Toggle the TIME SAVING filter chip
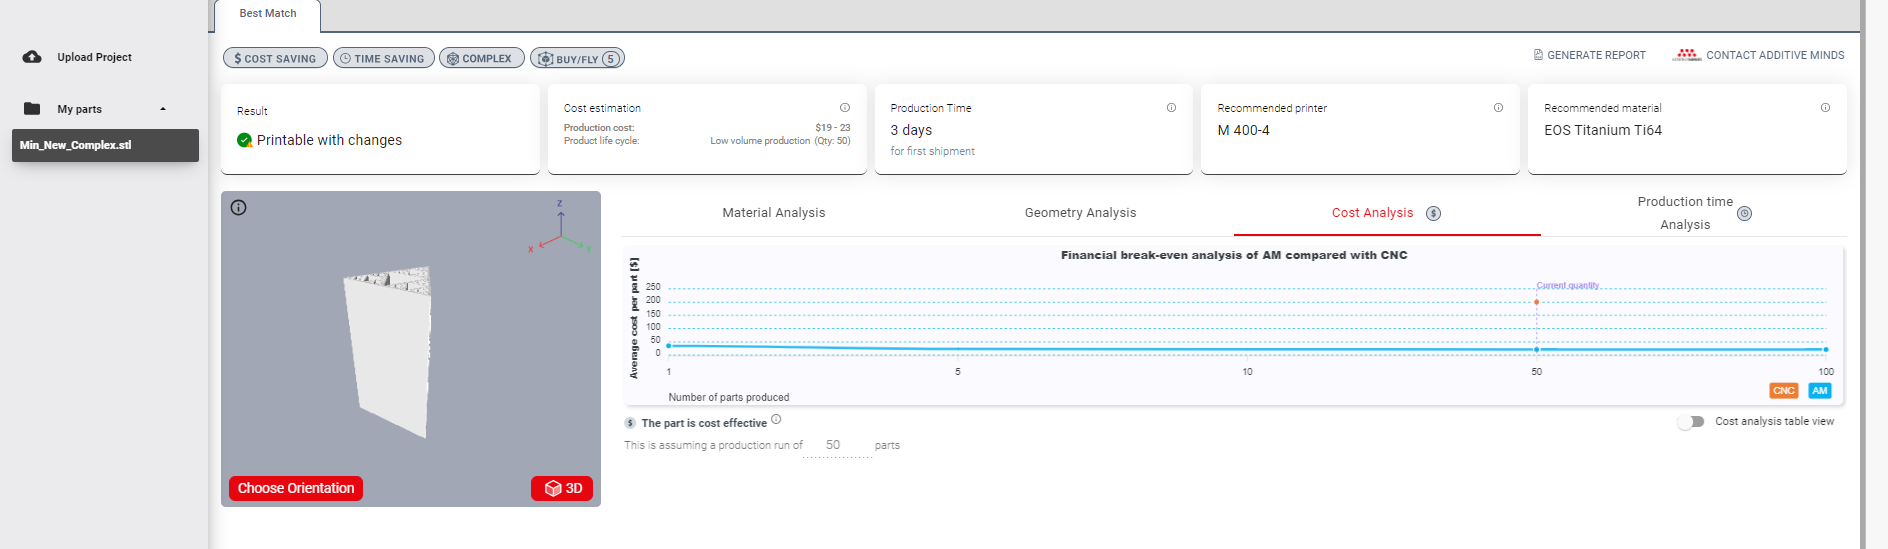This screenshot has width=1888, height=549. 383,59
